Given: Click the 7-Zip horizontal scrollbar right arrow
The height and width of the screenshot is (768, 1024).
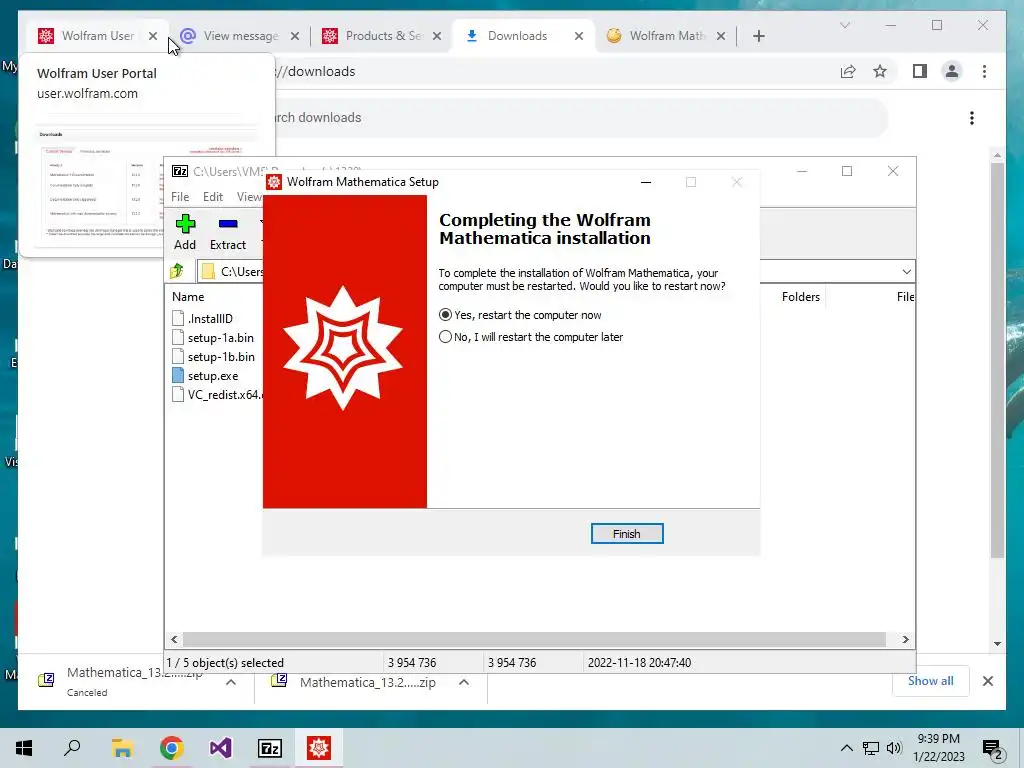Looking at the screenshot, I should click(905, 639).
